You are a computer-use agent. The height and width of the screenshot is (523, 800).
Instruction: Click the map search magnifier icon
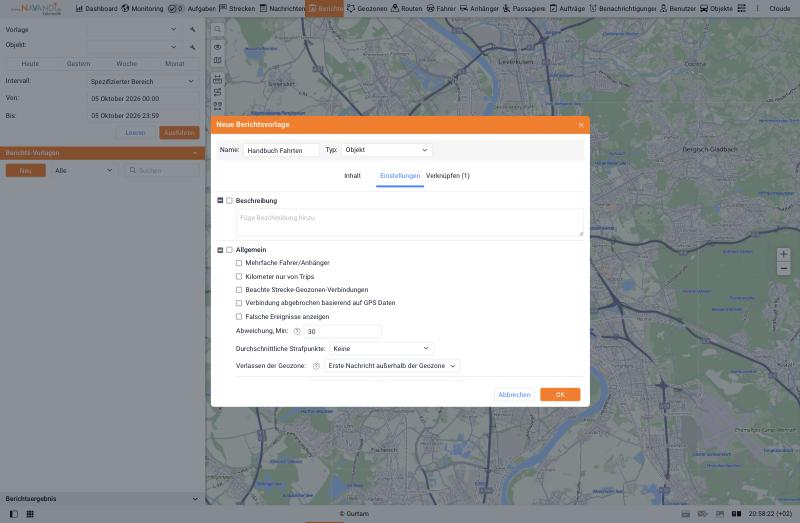point(217,29)
